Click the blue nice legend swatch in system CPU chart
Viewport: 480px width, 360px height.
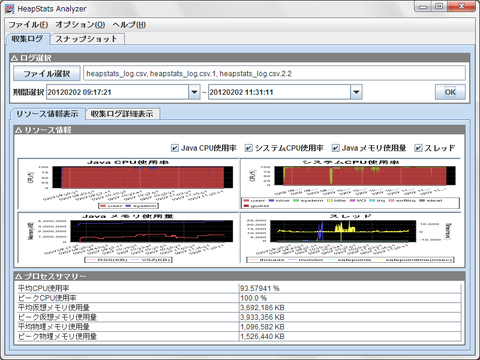pos(271,200)
